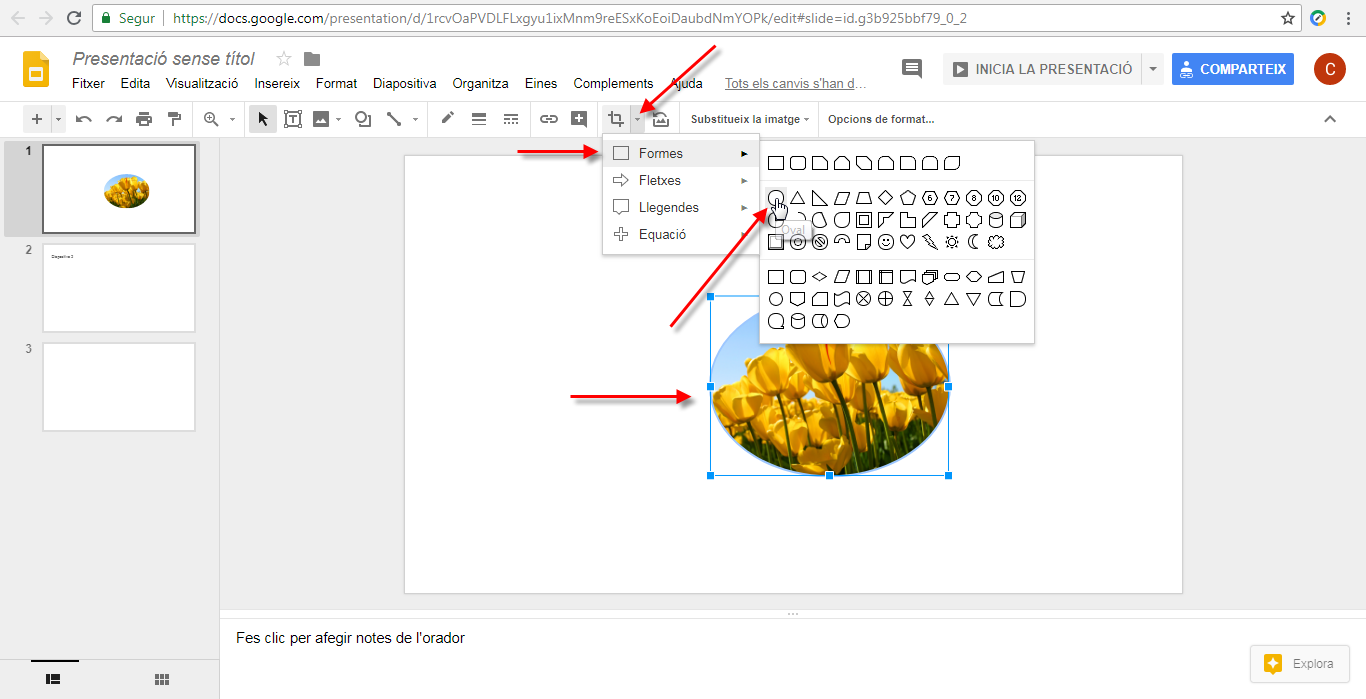Click INICIA LA PRESENTACIÓ button

(x=1043, y=69)
